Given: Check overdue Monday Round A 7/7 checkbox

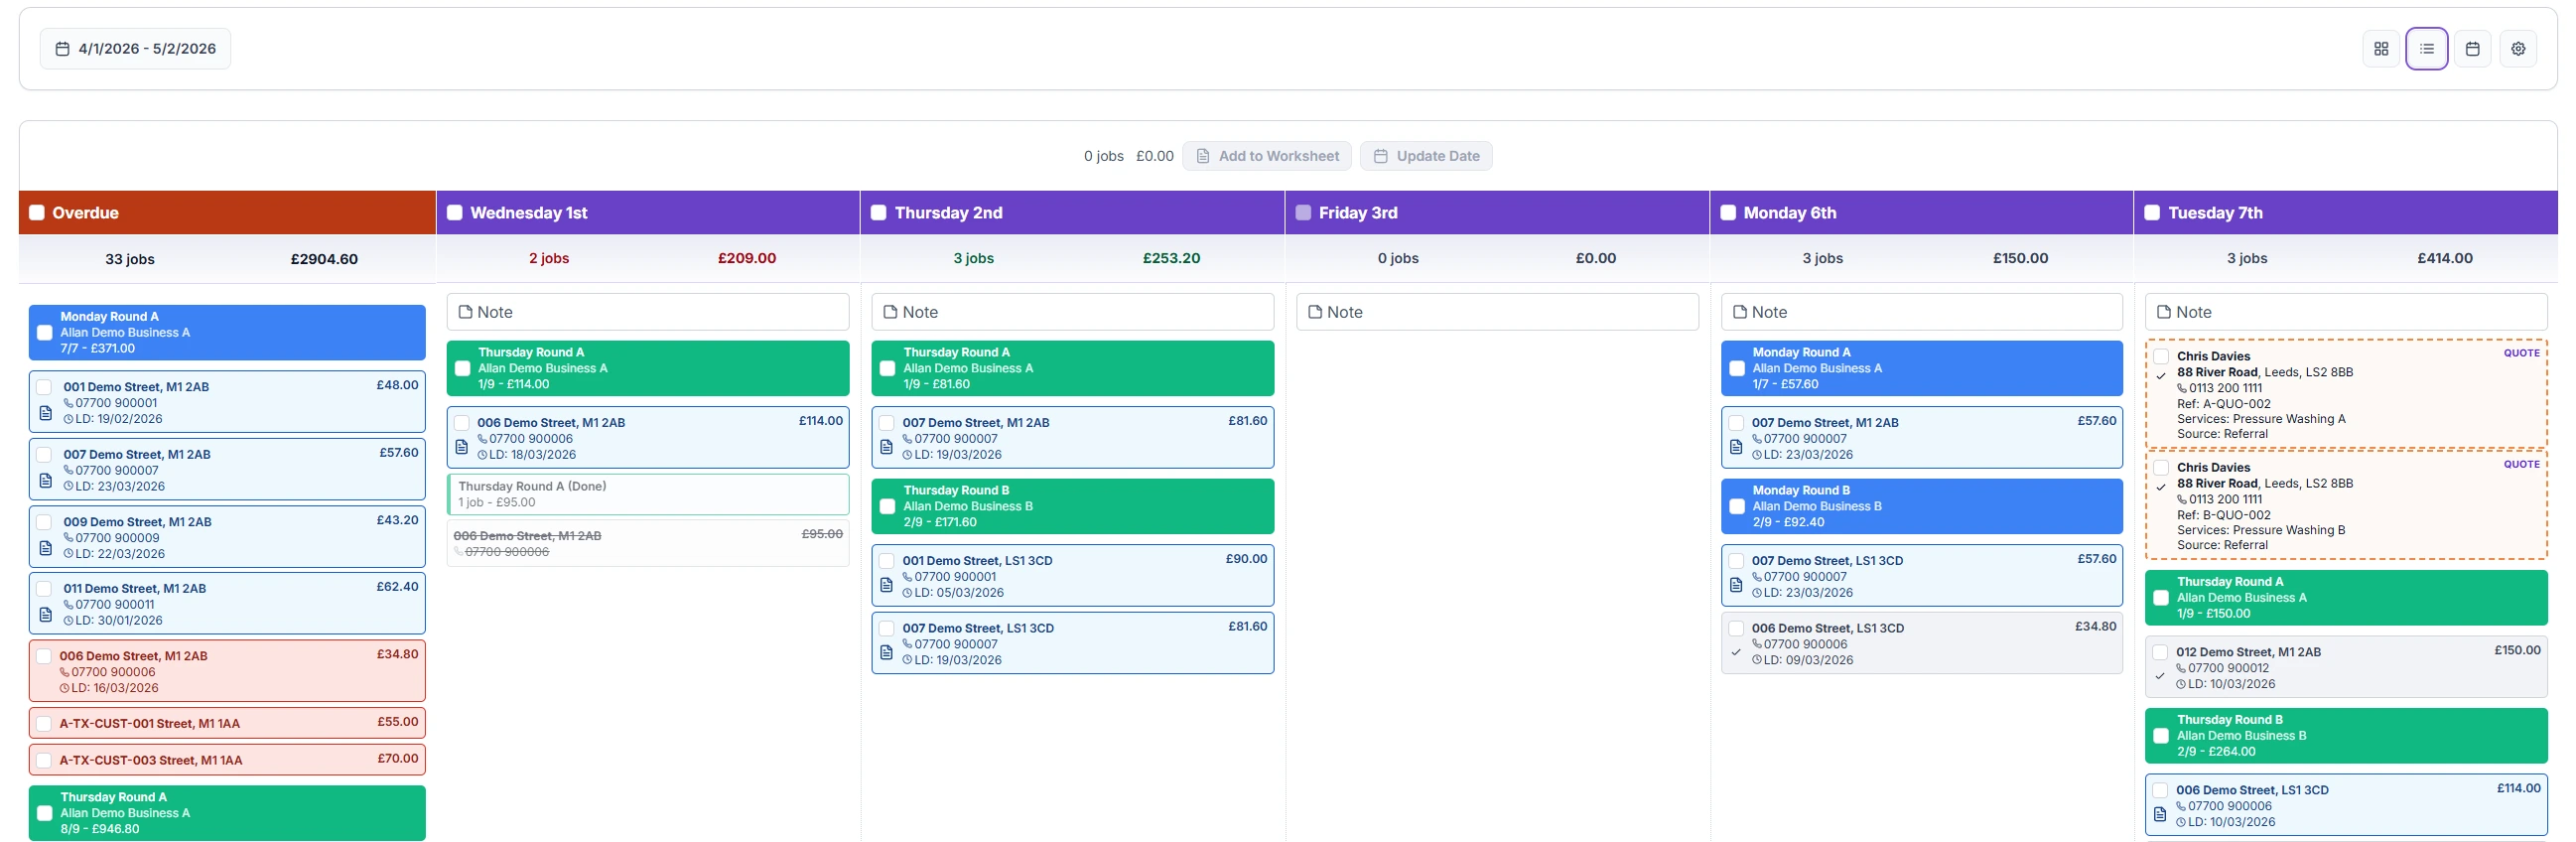Looking at the screenshot, I should coord(45,333).
